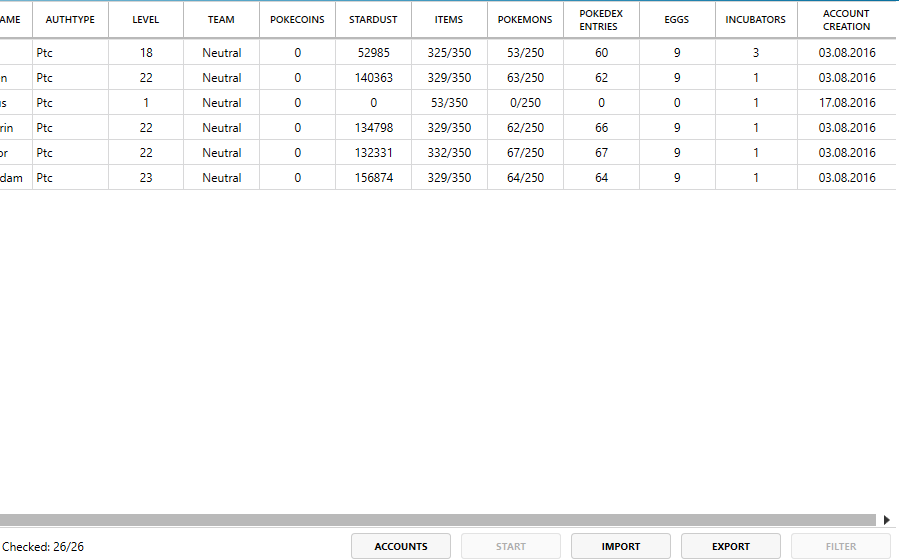
Task: Sort by the POKECOINS column header
Action: tap(298, 19)
